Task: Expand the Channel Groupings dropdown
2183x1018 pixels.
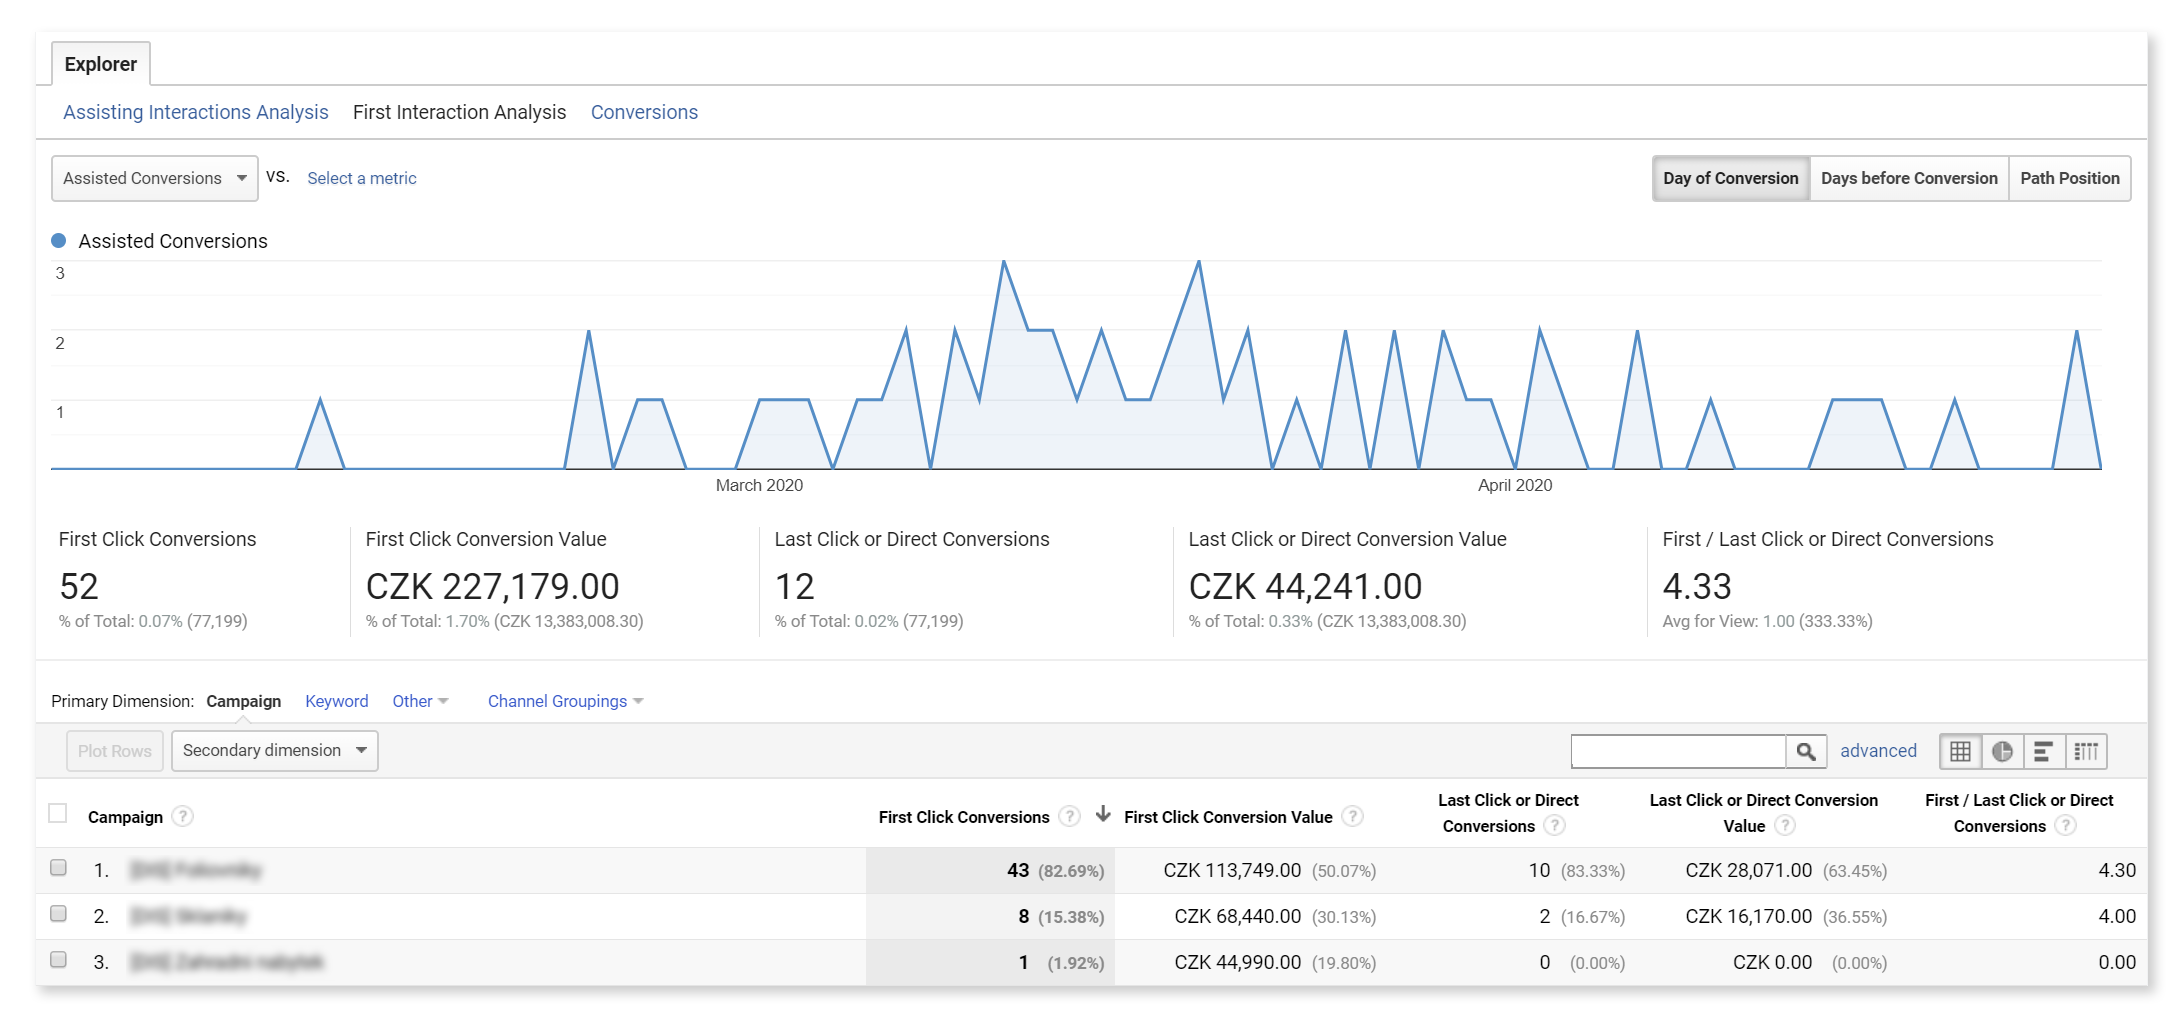Action: click(x=565, y=701)
